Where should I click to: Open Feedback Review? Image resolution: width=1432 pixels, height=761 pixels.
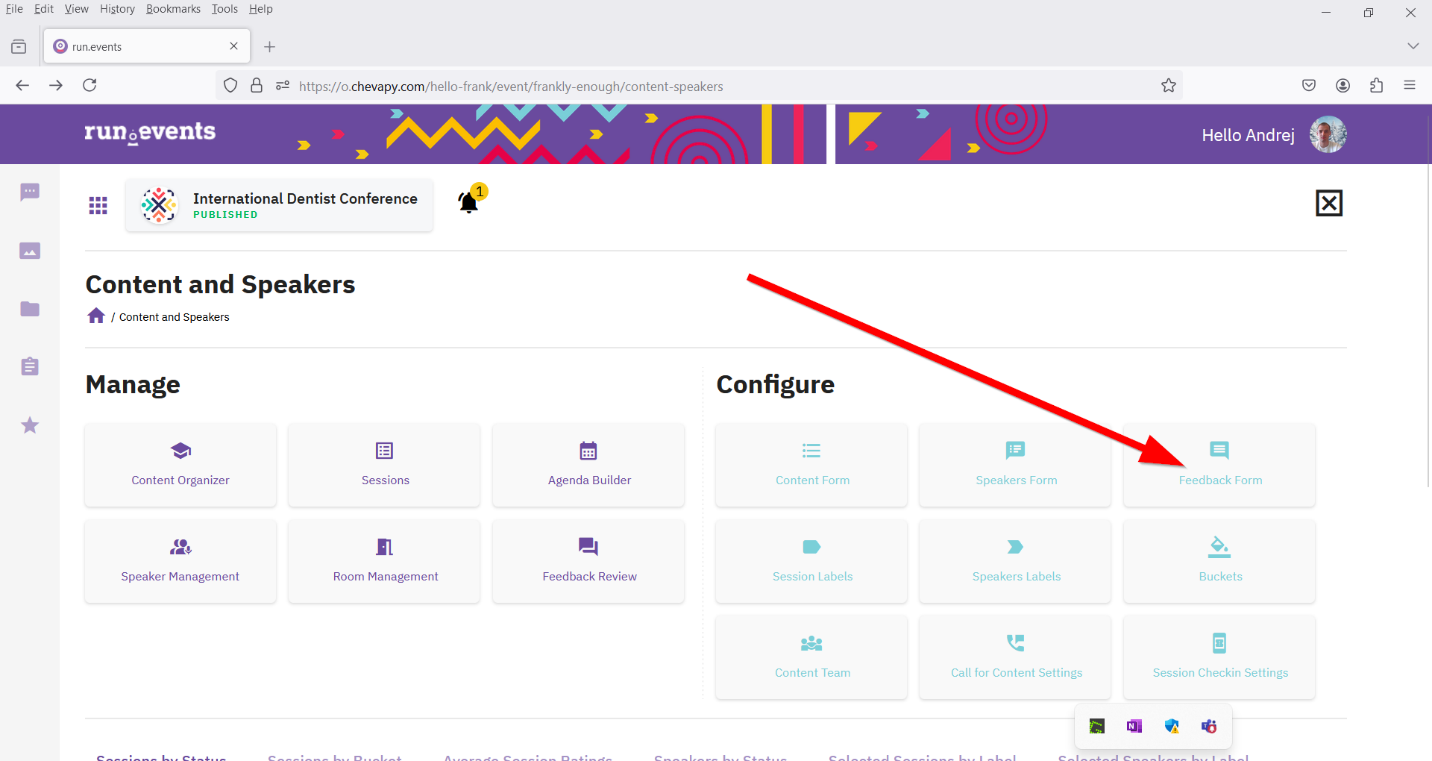point(589,561)
